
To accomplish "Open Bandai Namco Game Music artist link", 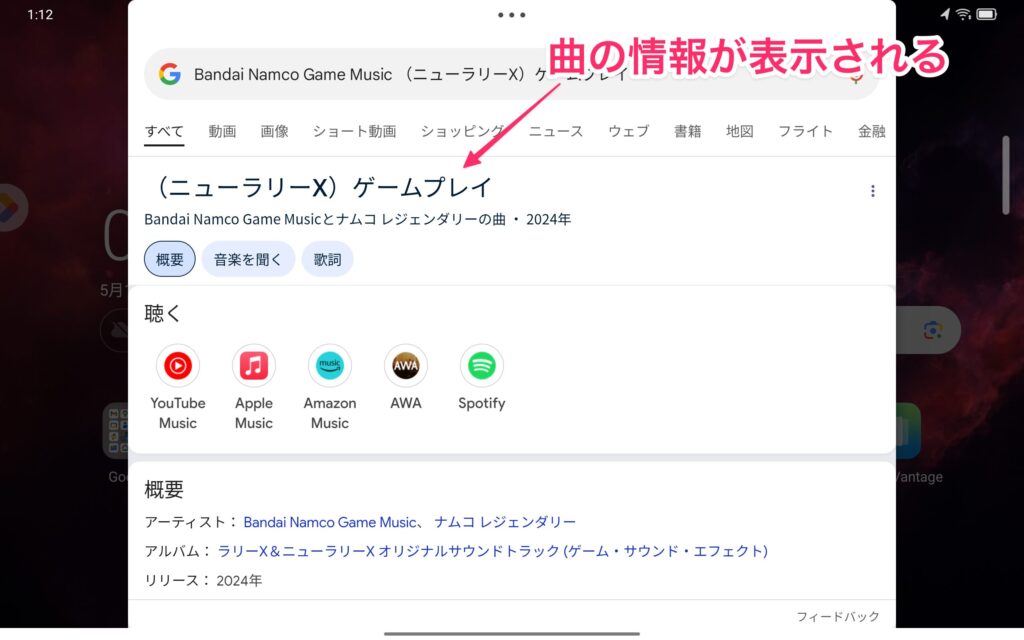I will (x=330, y=522).
